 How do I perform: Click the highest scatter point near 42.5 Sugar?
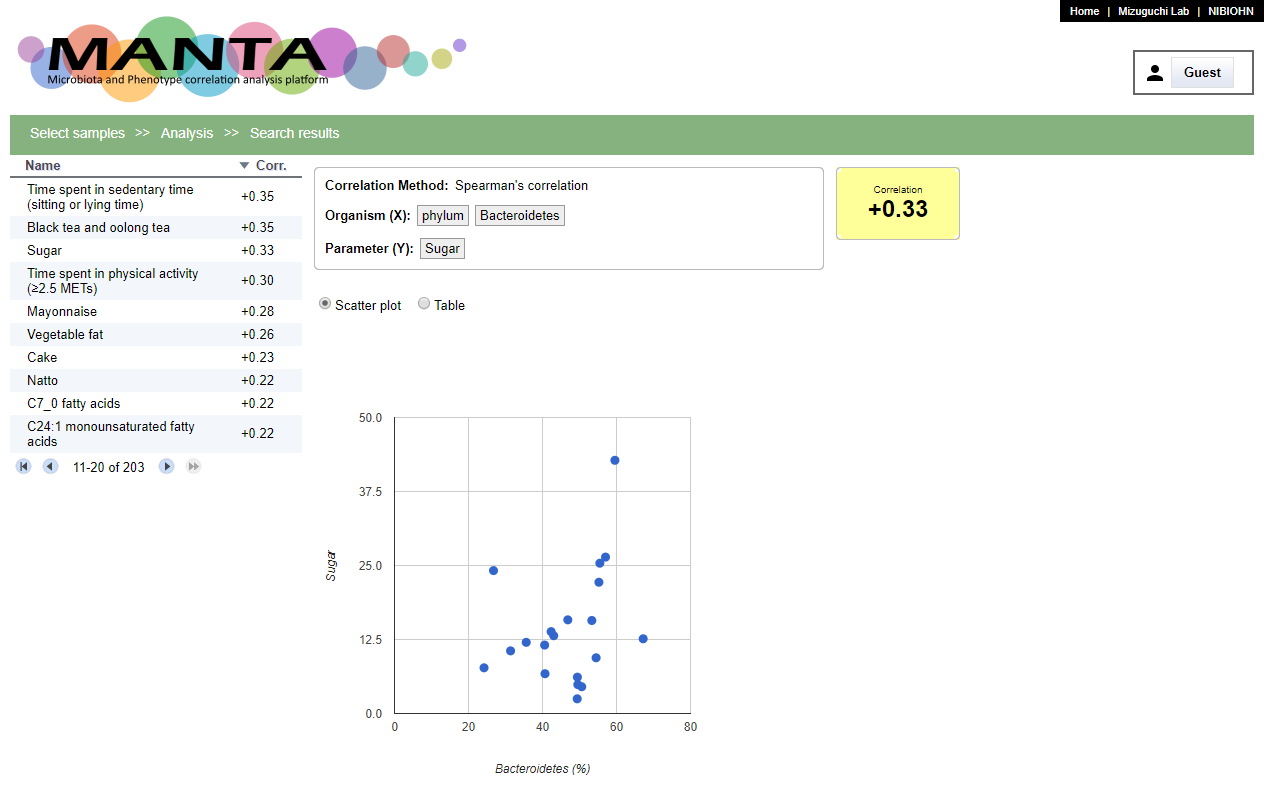pos(615,460)
